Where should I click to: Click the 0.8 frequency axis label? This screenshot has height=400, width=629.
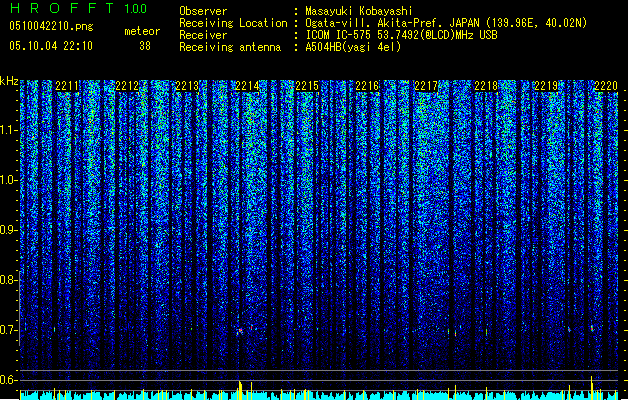(x=8, y=280)
